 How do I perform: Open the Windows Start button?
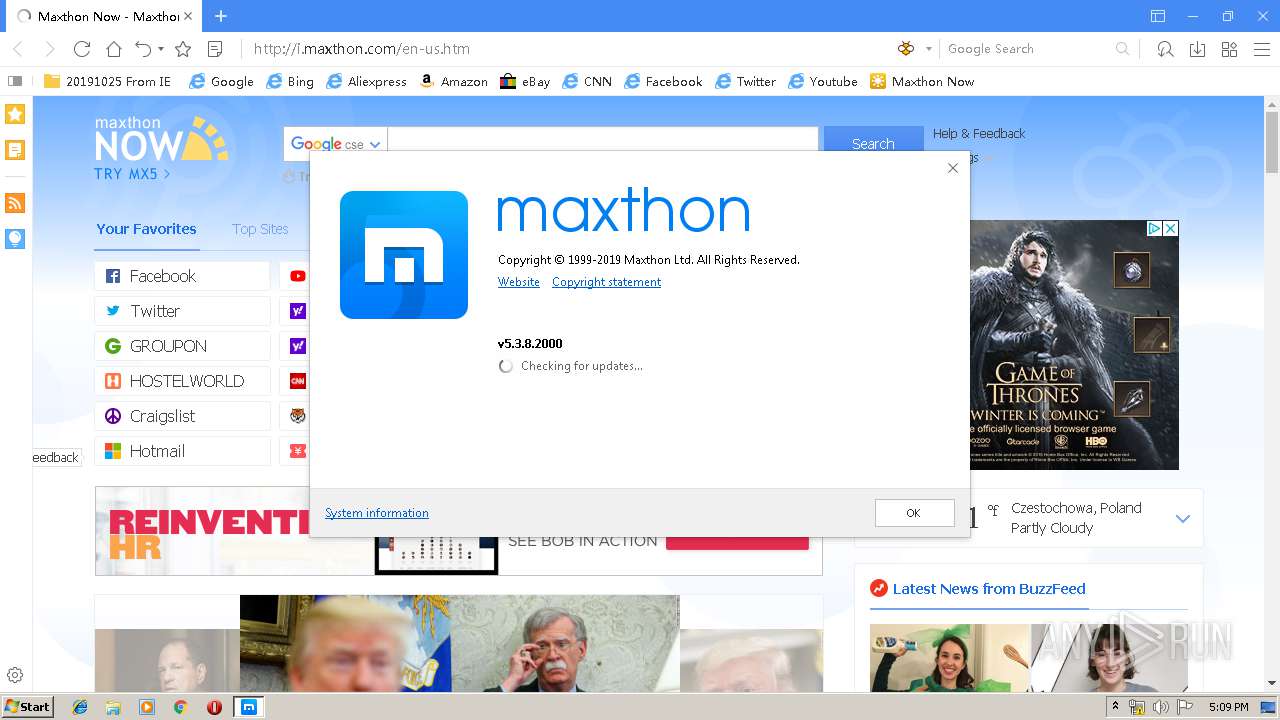28,706
